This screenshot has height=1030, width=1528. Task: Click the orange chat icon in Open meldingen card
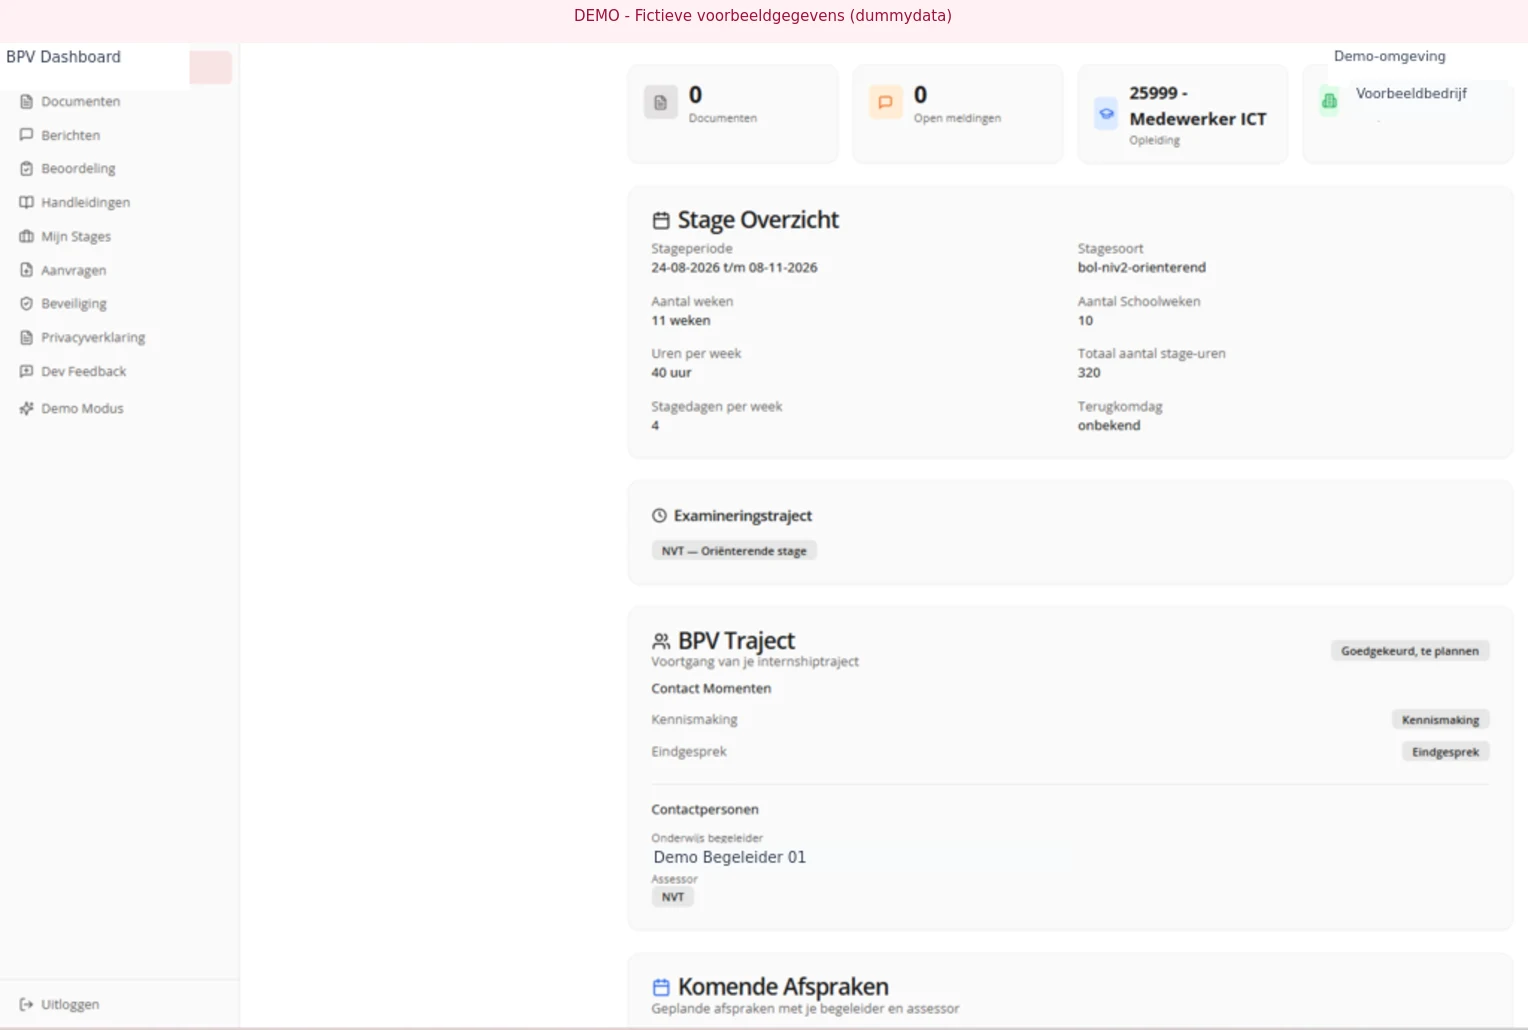[885, 102]
